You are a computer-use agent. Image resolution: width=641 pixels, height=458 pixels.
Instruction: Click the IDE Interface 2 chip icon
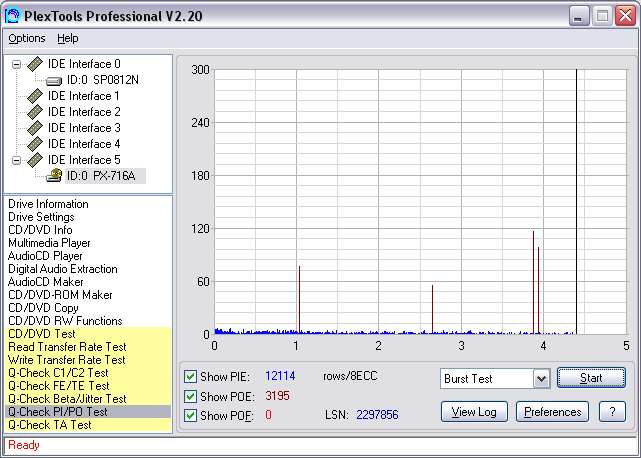click(x=35, y=112)
